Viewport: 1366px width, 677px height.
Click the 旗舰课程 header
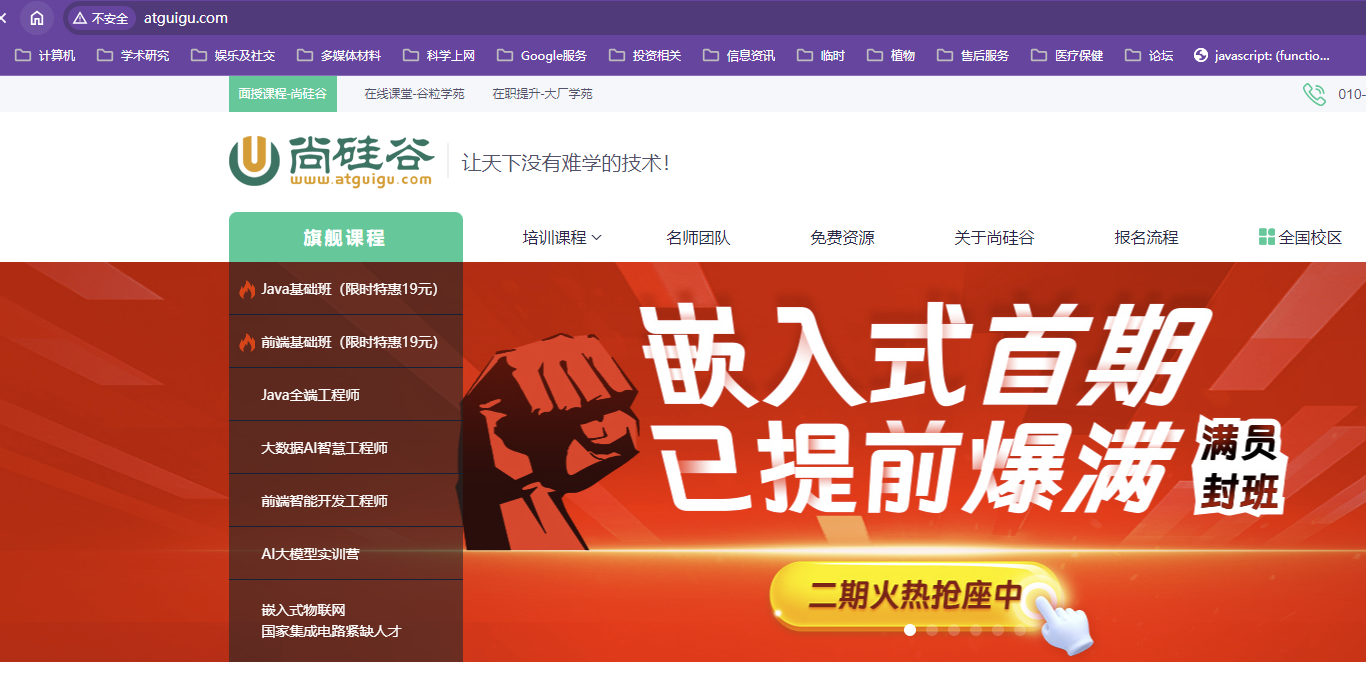pos(345,237)
